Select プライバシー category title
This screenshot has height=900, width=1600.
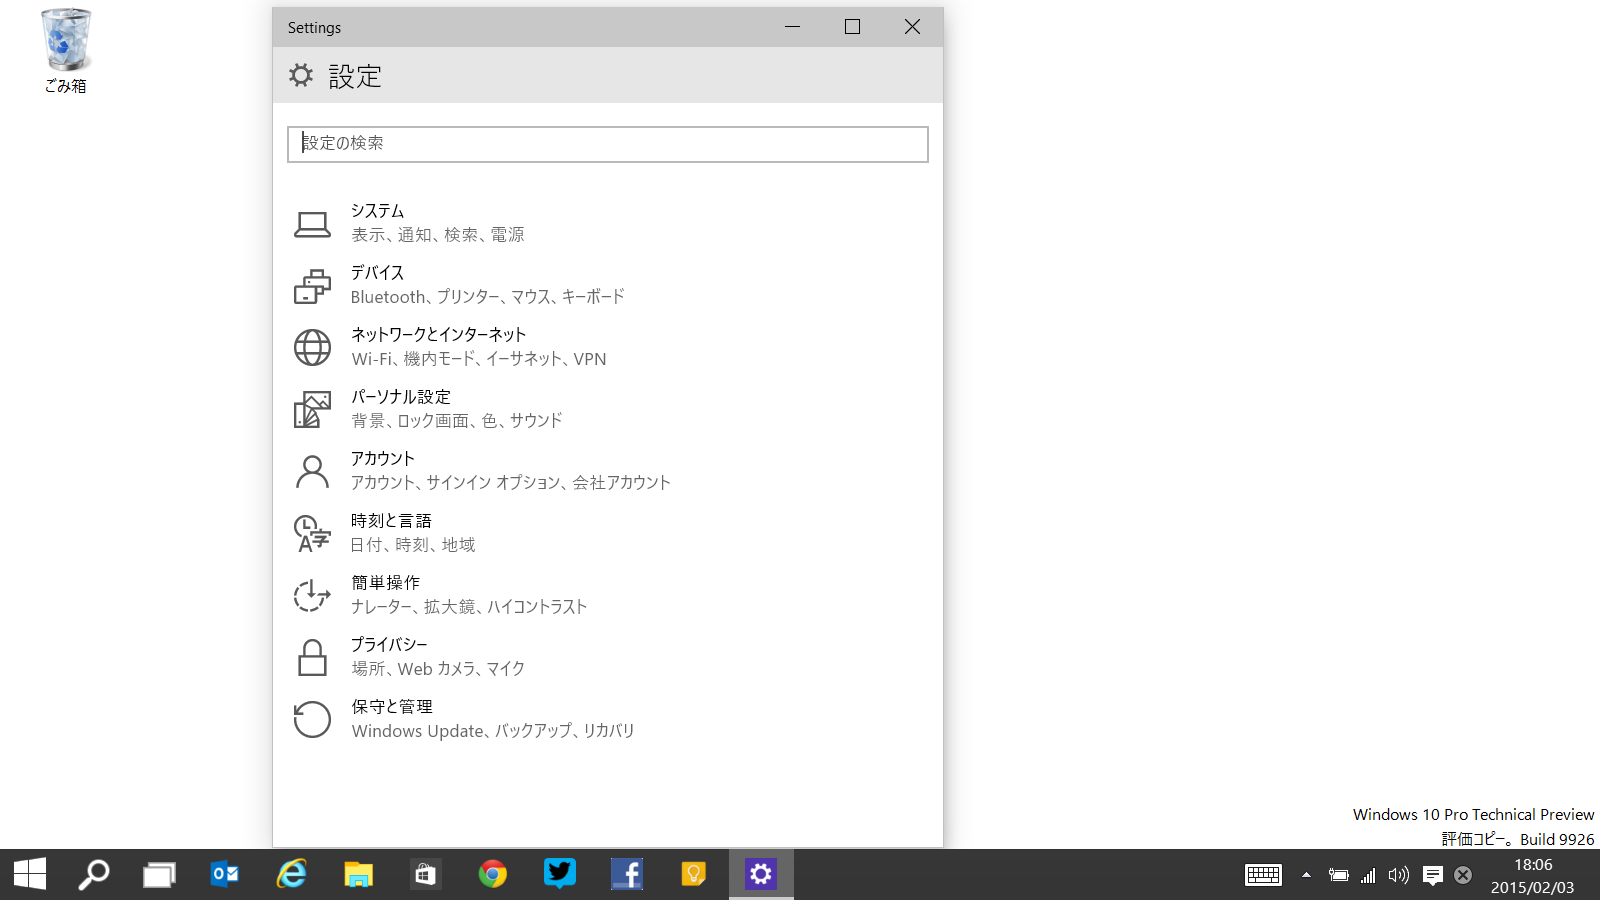pos(389,645)
